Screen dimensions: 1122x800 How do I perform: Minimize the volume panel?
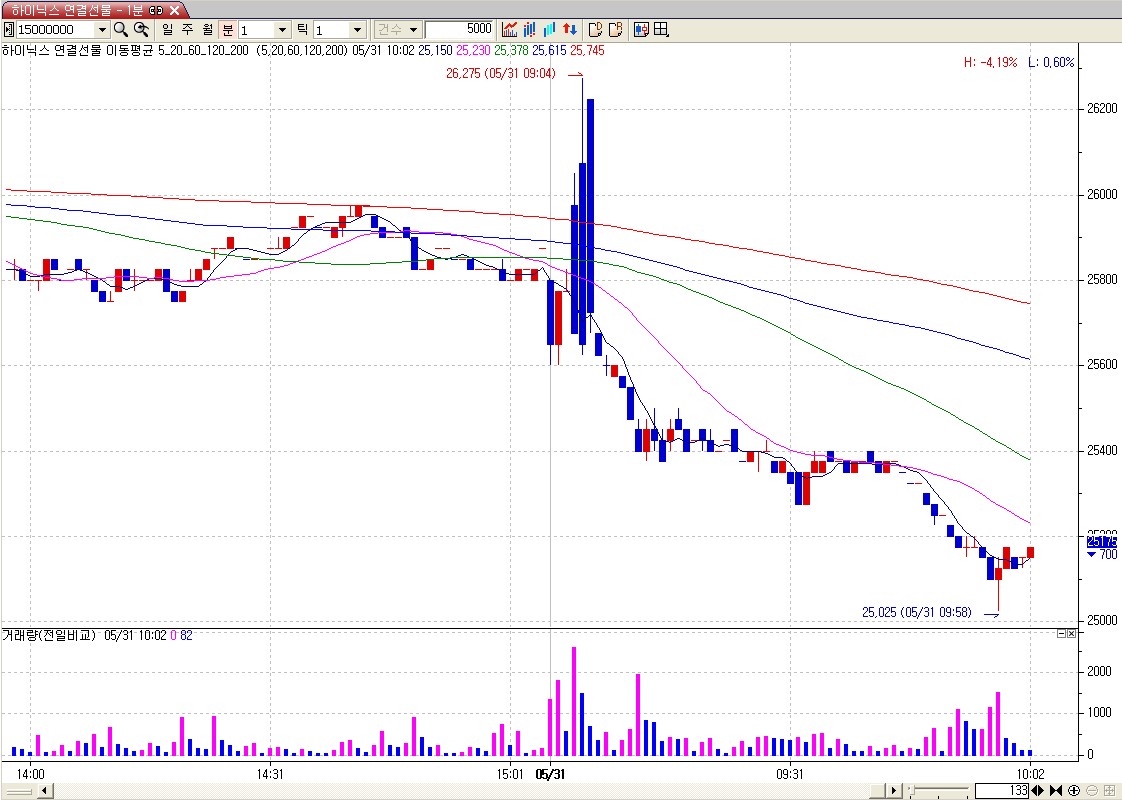[1061, 634]
